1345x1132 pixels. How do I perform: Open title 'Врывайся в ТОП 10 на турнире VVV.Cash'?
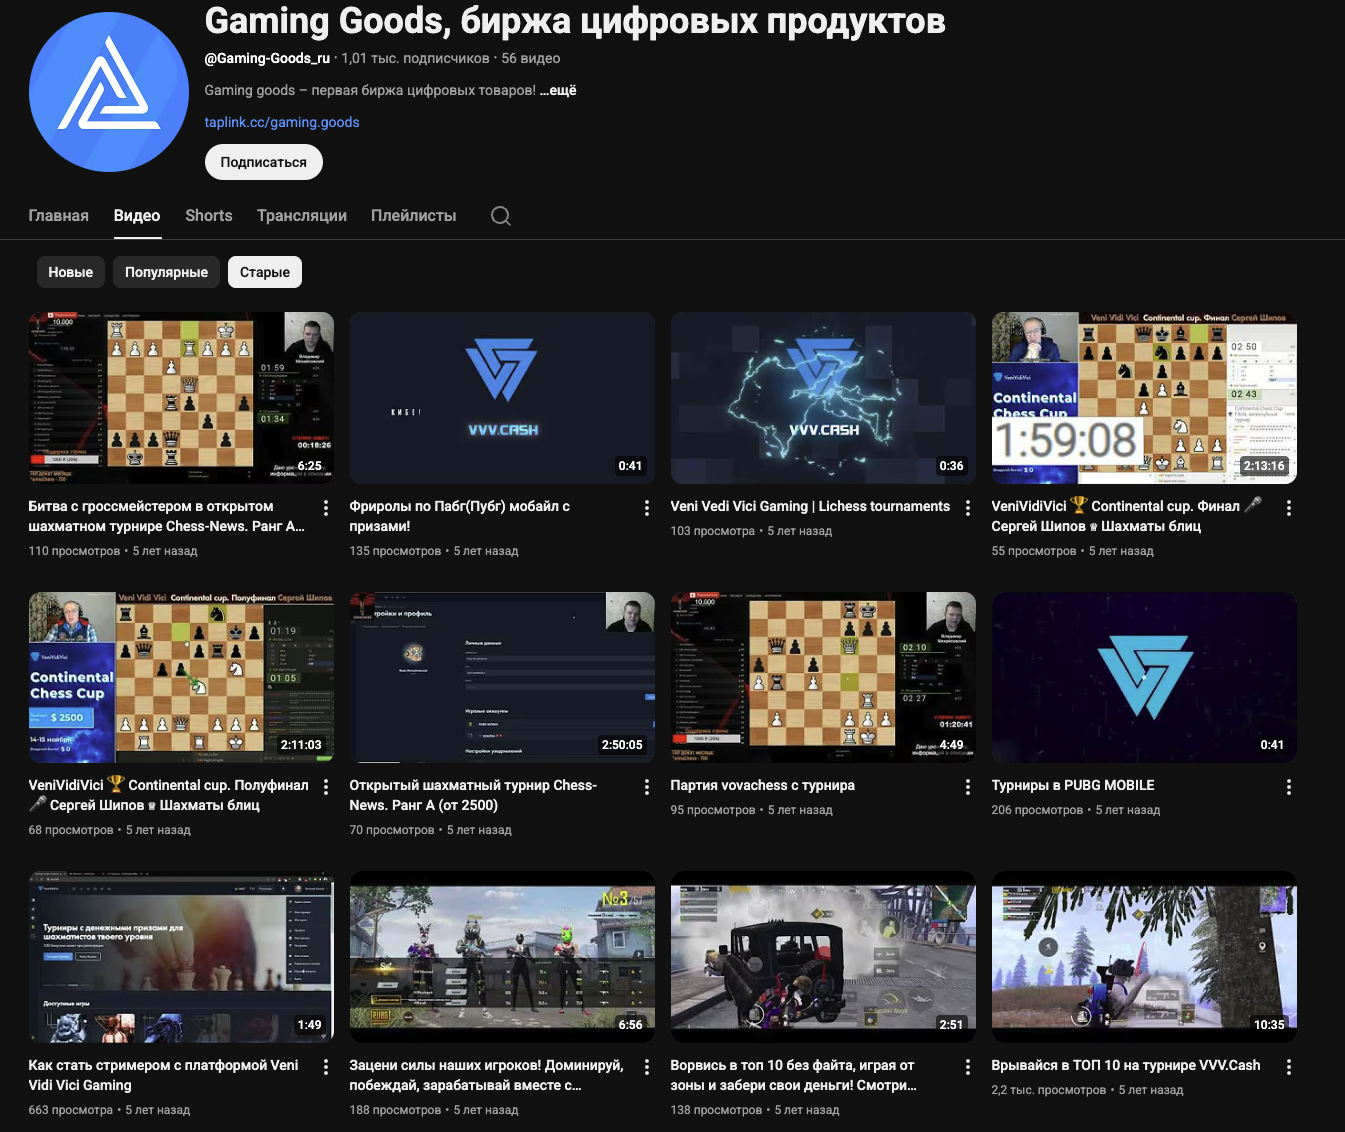click(1126, 1065)
